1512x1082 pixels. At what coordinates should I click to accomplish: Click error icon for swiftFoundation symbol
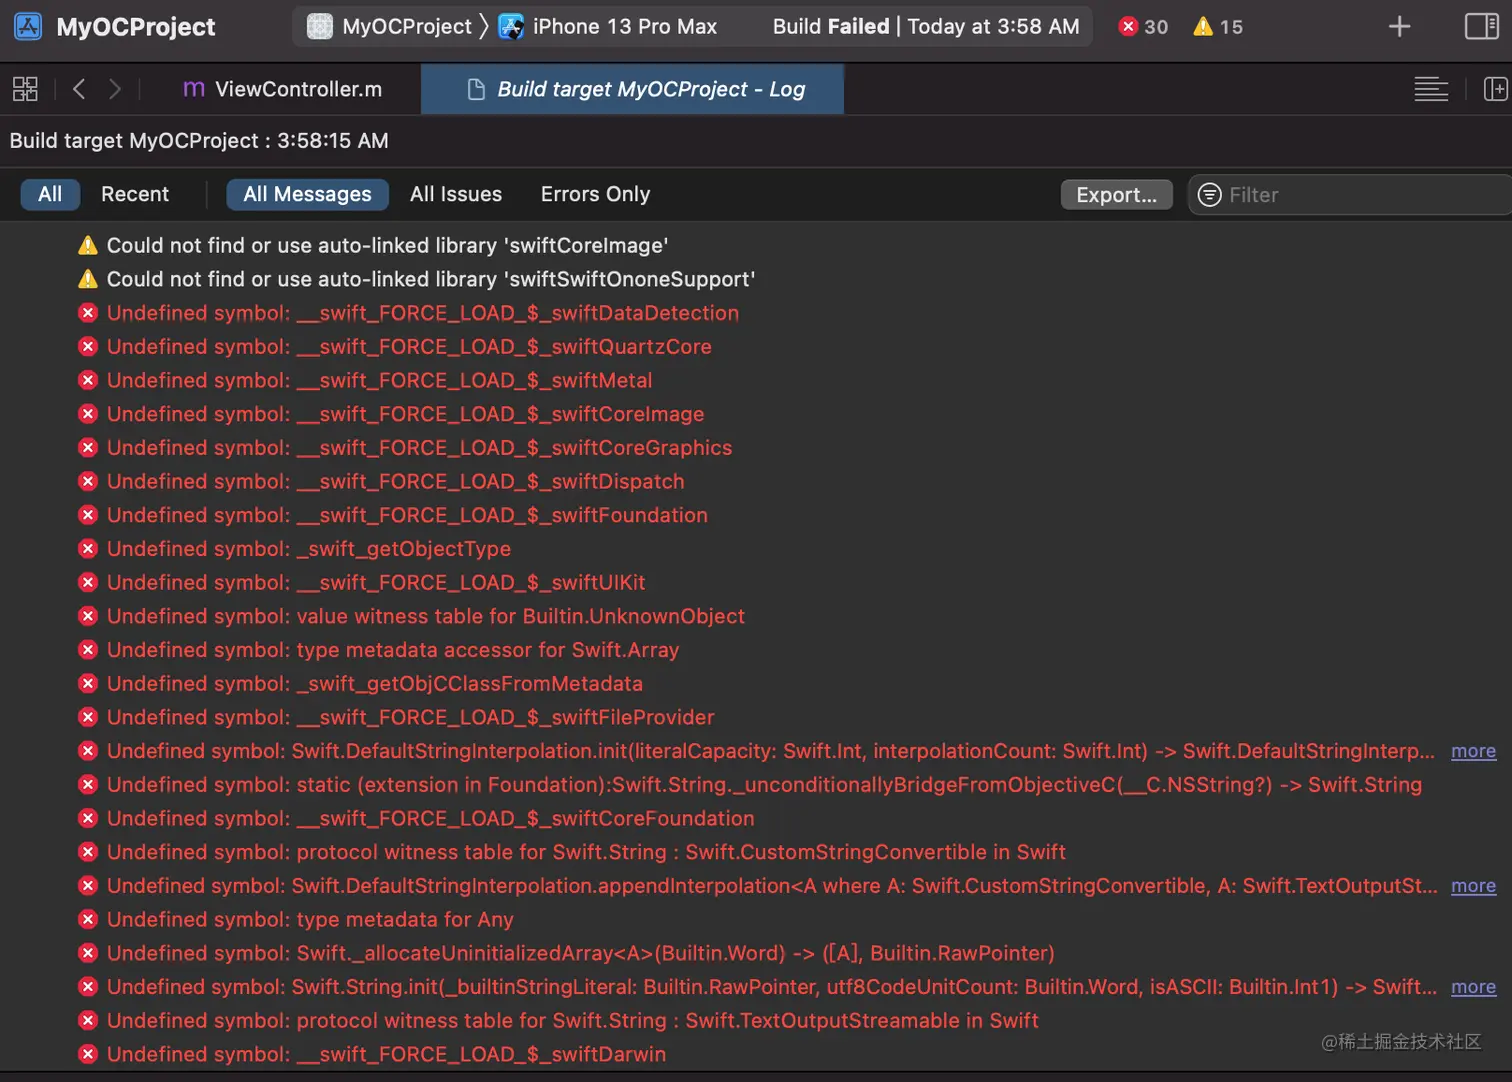(88, 515)
